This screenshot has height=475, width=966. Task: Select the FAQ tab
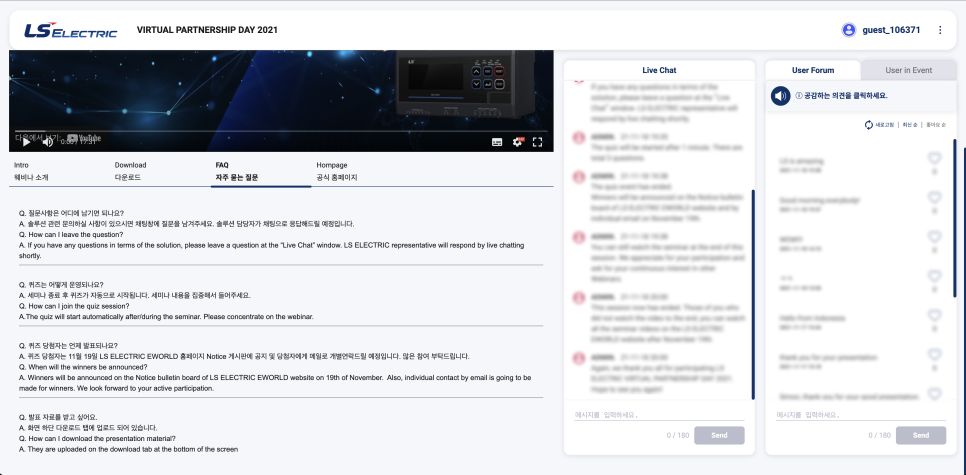pos(237,171)
